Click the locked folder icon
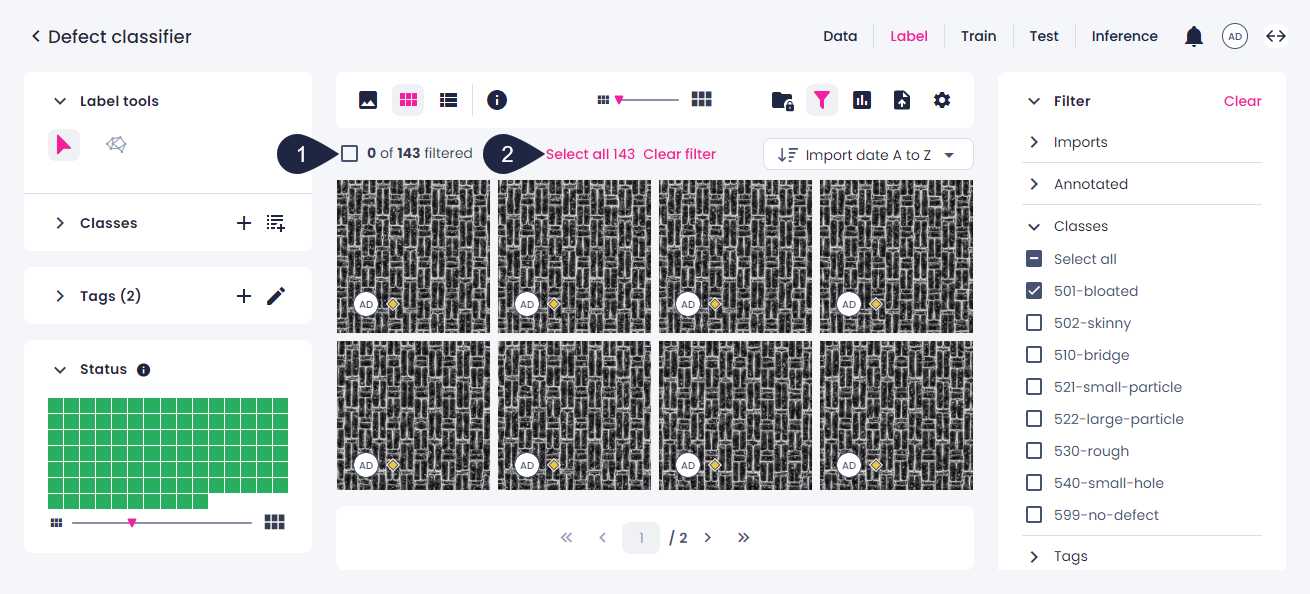Screen dimensions: 1310x594 [x=783, y=100]
